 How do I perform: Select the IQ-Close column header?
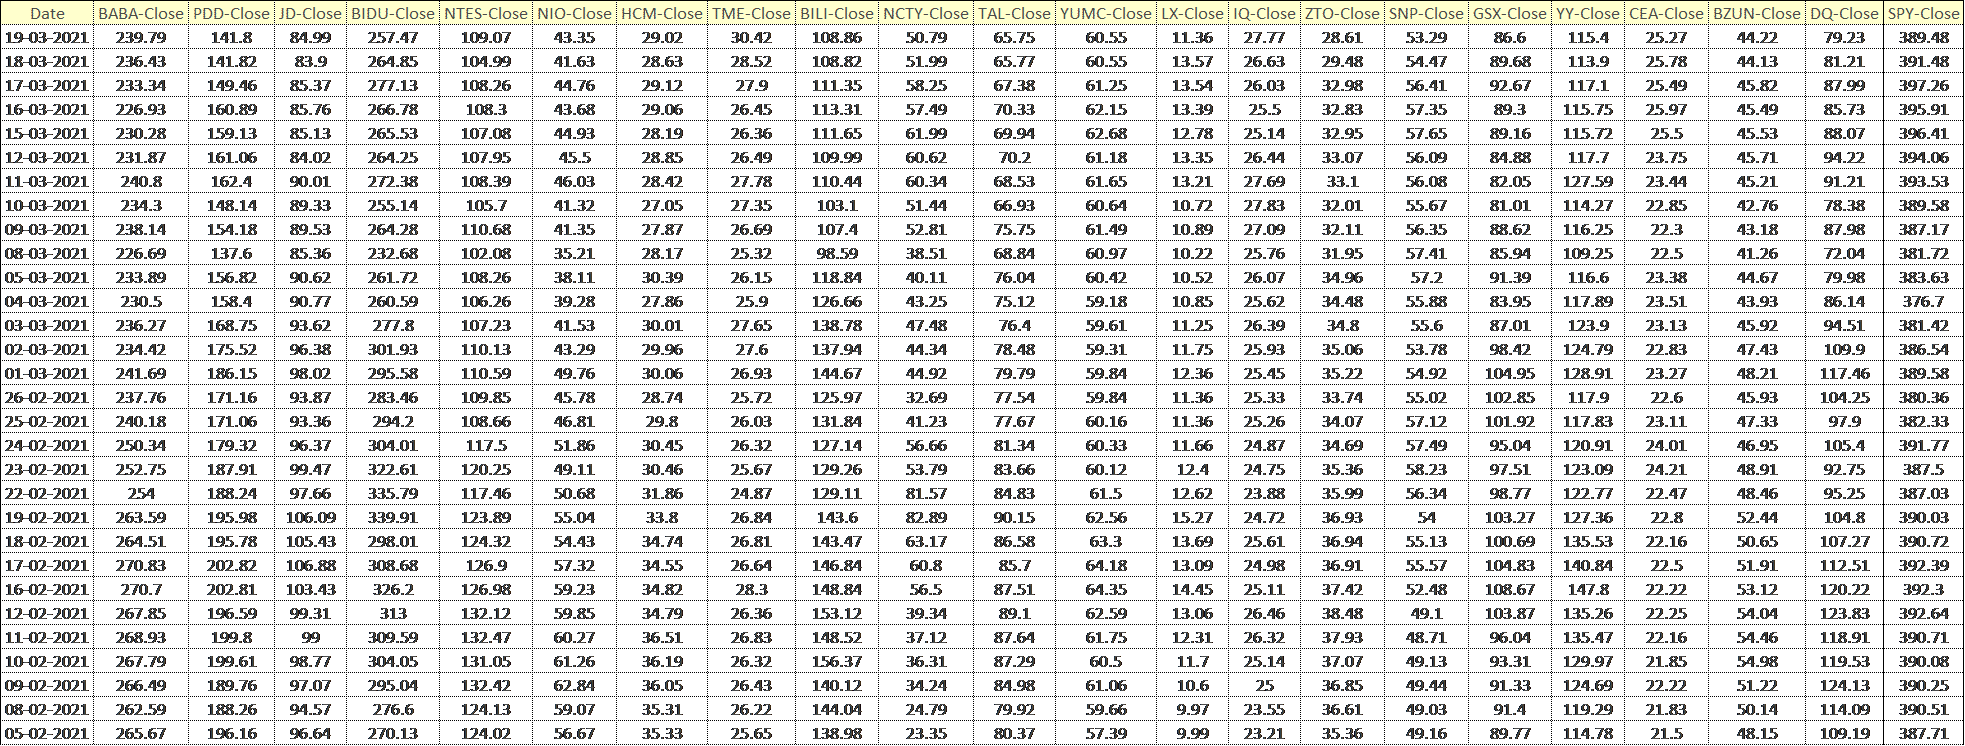click(x=1264, y=13)
